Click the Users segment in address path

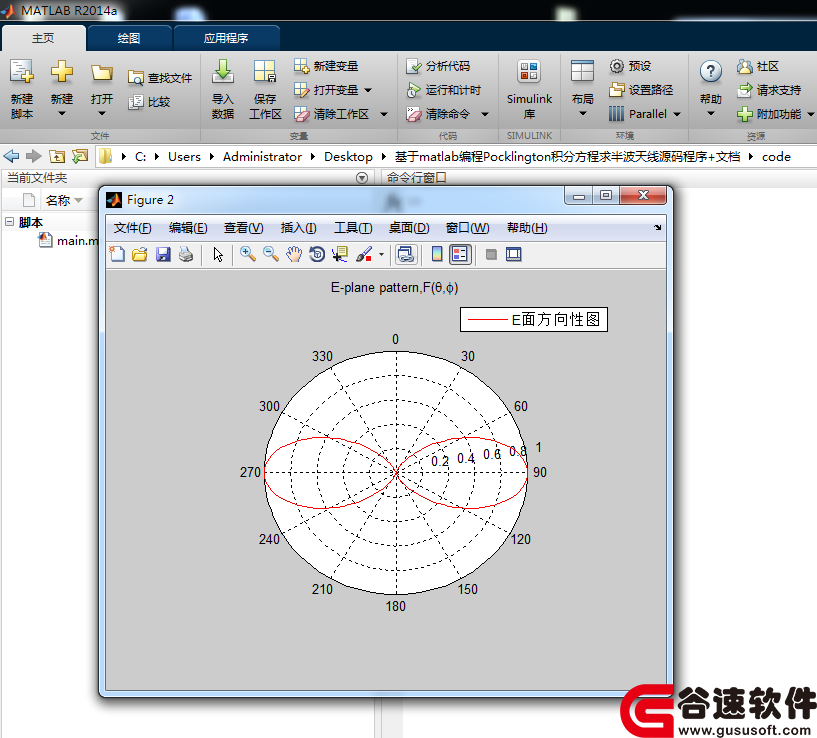pos(184,157)
